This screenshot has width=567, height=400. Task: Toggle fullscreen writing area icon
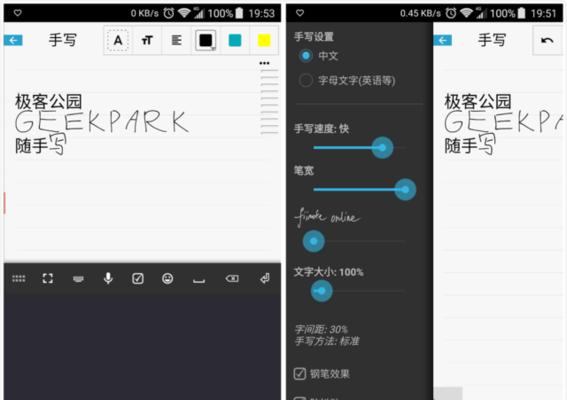tap(48, 278)
